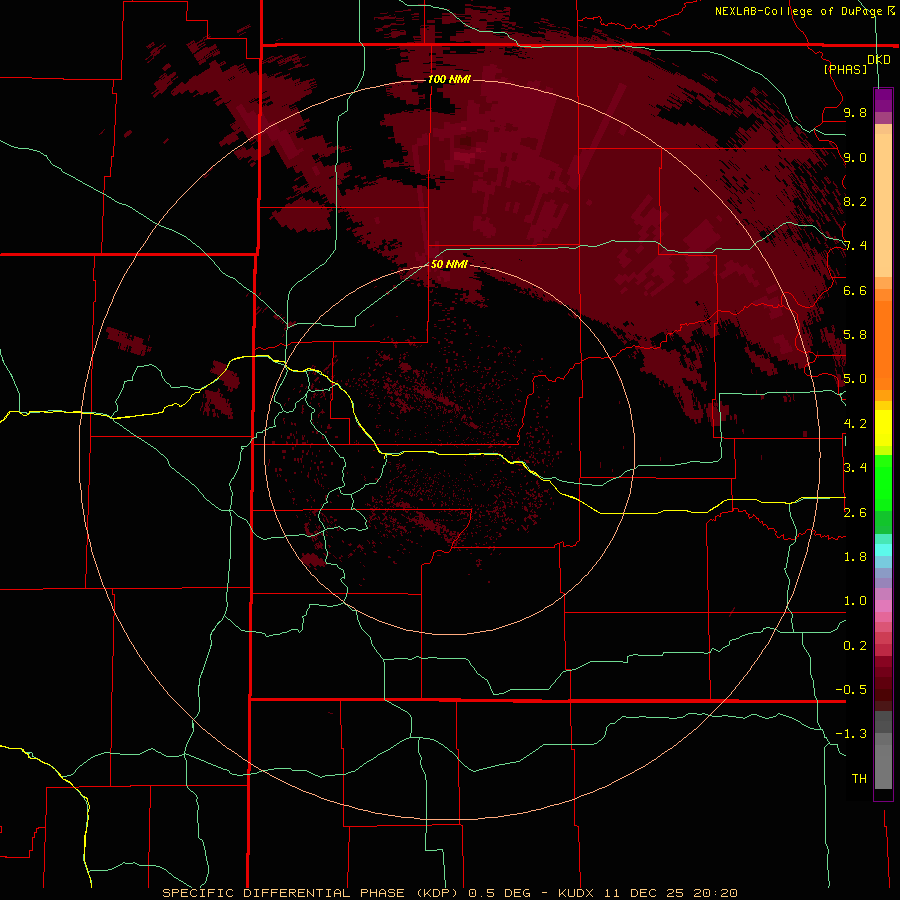The width and height of the screenshot is (900, 900).
Task: Click the TH threshold label on the scale
Action: [859, 779]
